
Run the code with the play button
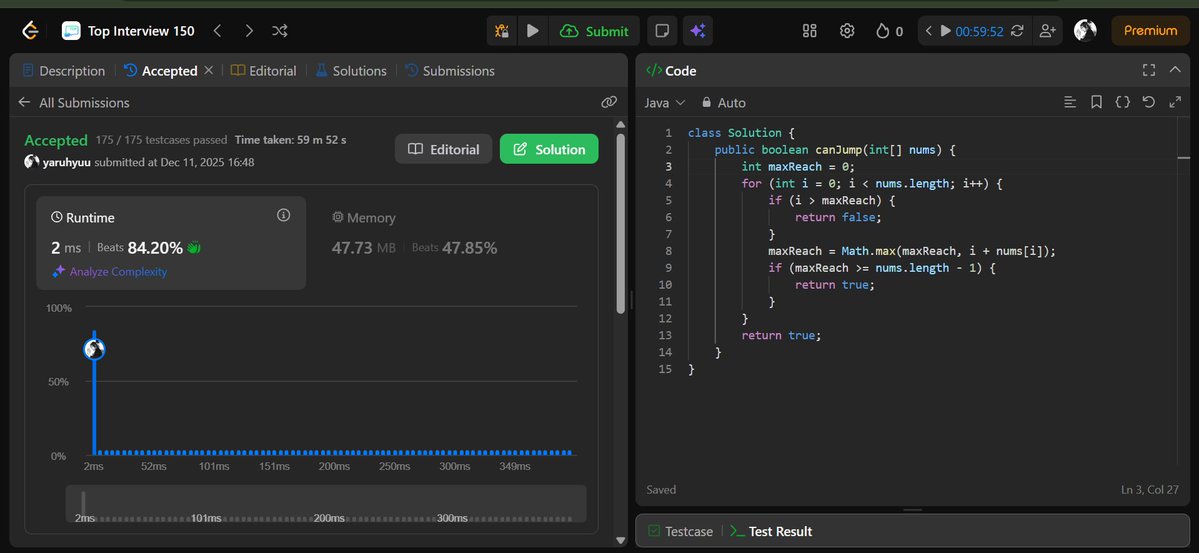pos(533,31)
